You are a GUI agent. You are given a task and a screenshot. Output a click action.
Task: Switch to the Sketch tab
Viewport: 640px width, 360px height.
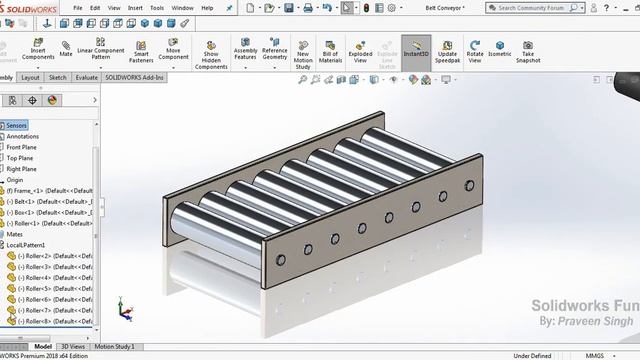(x=58, y=77)
